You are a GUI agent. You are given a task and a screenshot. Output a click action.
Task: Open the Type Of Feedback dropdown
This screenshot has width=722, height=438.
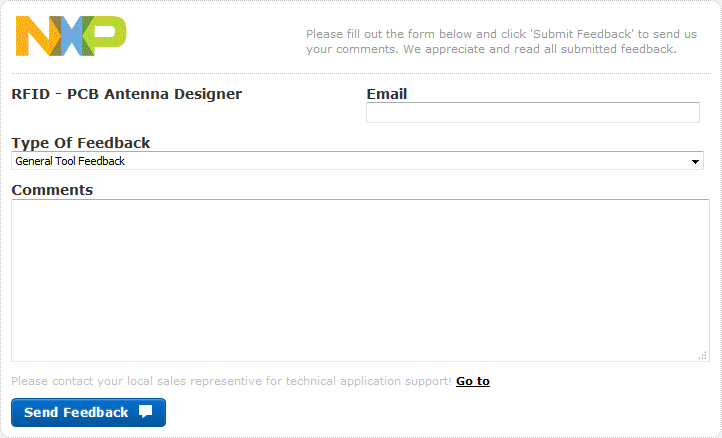pos(357,161)
